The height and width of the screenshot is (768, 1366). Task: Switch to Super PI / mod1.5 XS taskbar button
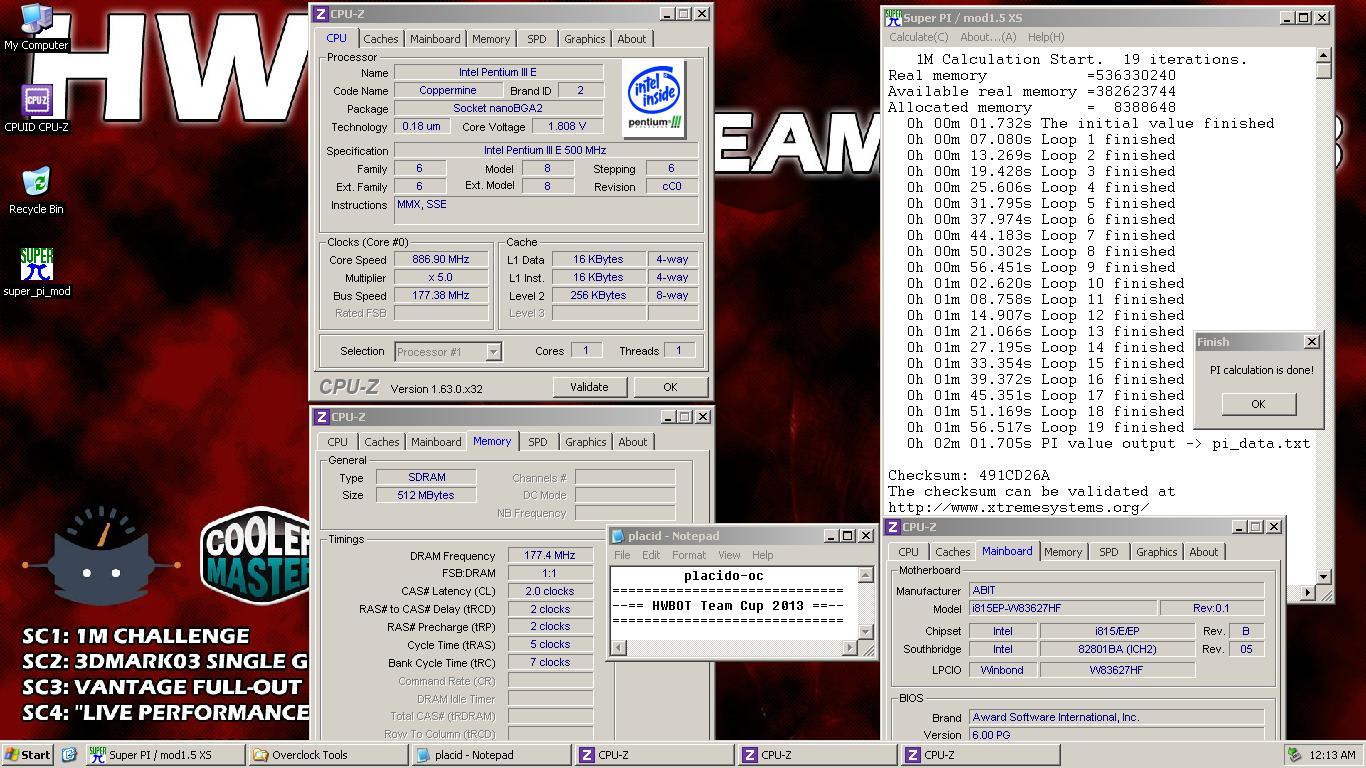tap(163, 755)
